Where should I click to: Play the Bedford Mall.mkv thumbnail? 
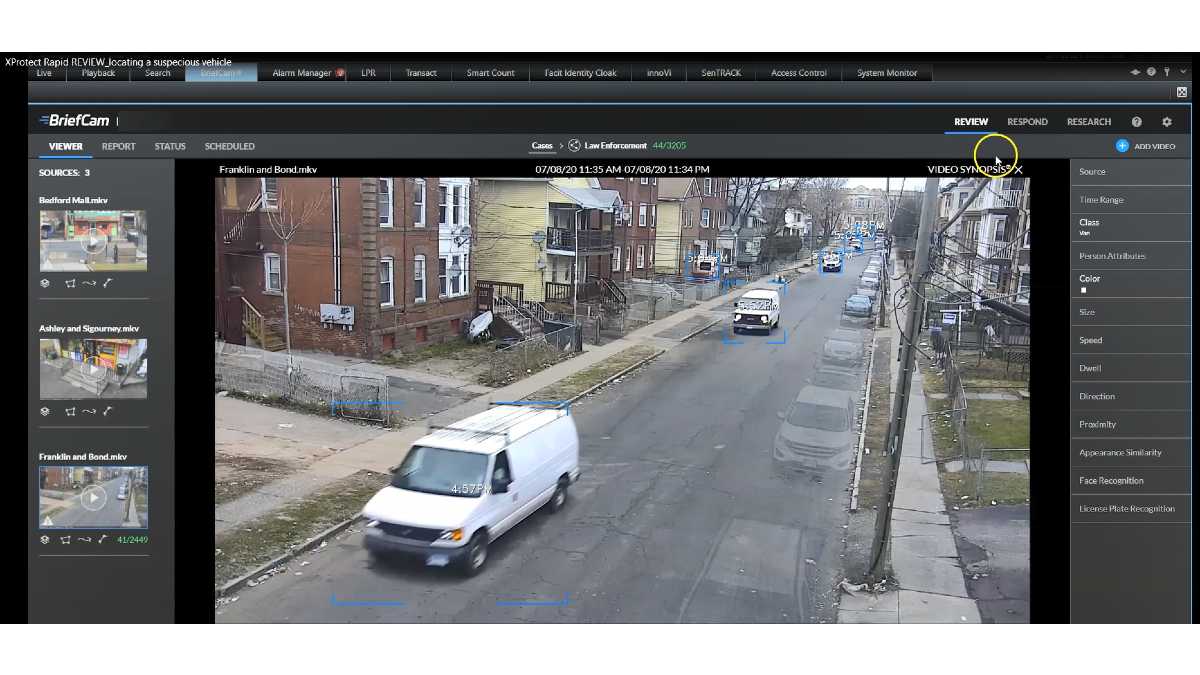(x=93, y=241)
